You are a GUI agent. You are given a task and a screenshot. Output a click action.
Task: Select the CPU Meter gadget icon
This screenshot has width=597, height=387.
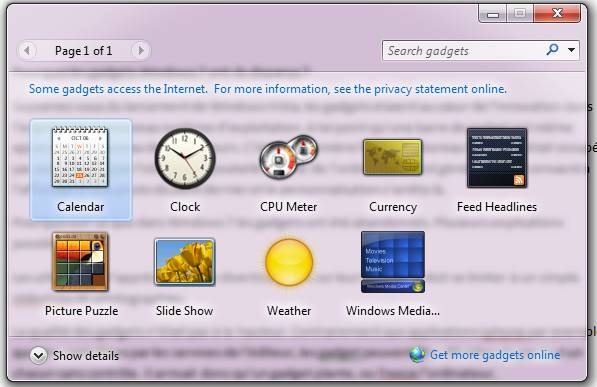[289, 157]
